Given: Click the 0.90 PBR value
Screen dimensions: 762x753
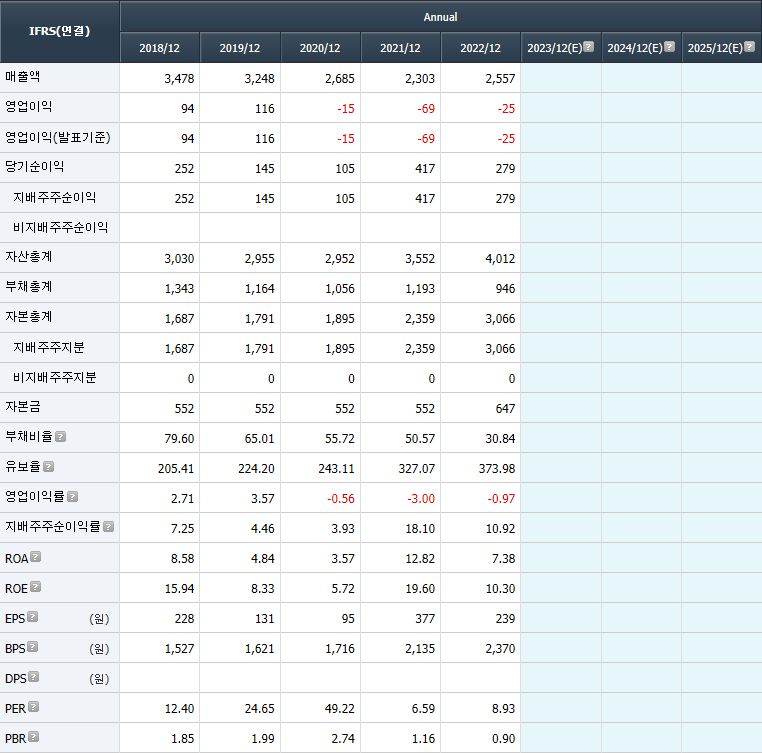Looking at the screenshot, I should pyautogui.click(x=503, y=739).
